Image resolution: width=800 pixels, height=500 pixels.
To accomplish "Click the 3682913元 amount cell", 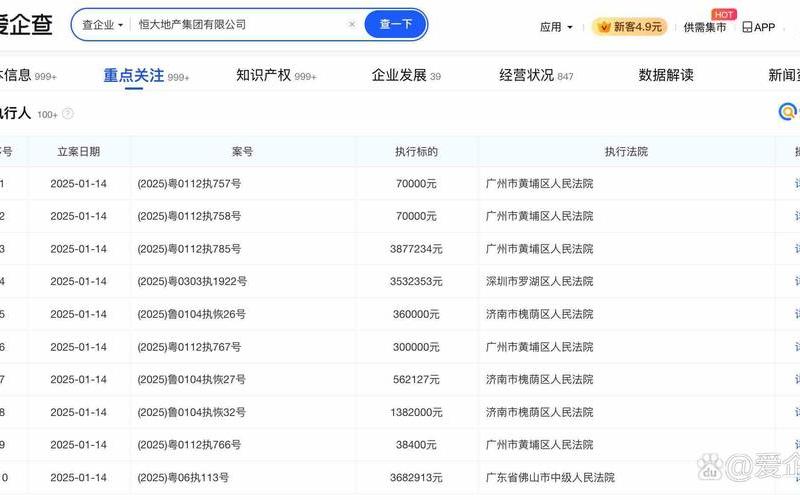I will pos(416,478).
